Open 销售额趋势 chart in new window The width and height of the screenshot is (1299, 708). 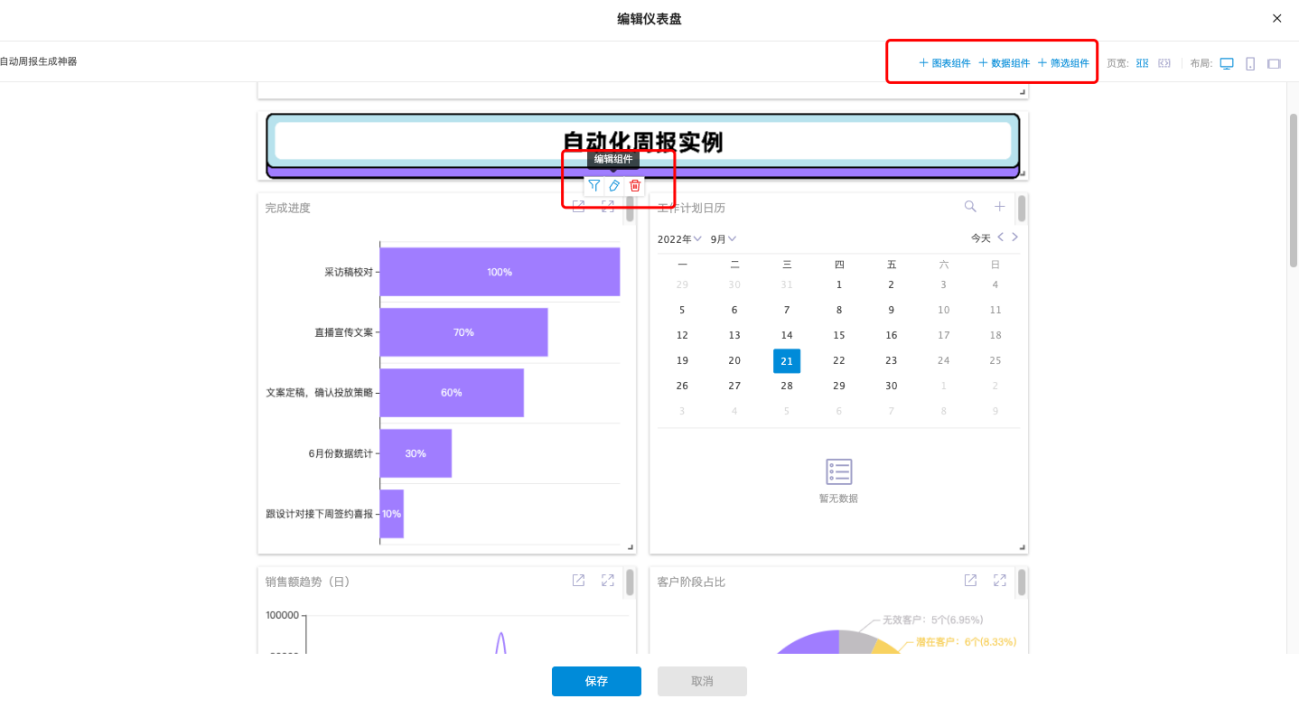point(578,580)
